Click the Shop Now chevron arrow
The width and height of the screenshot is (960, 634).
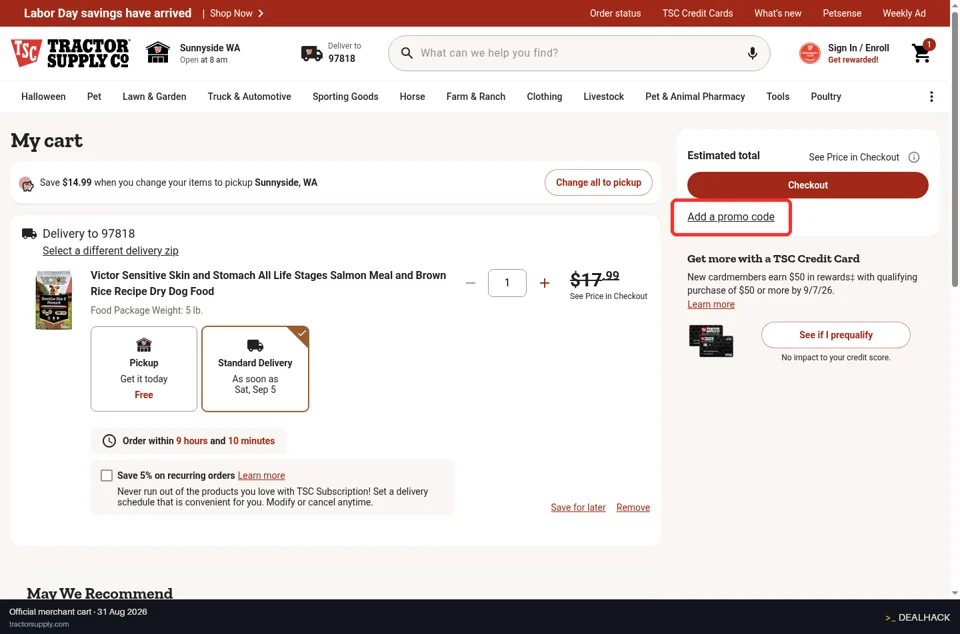click(261, 13)
